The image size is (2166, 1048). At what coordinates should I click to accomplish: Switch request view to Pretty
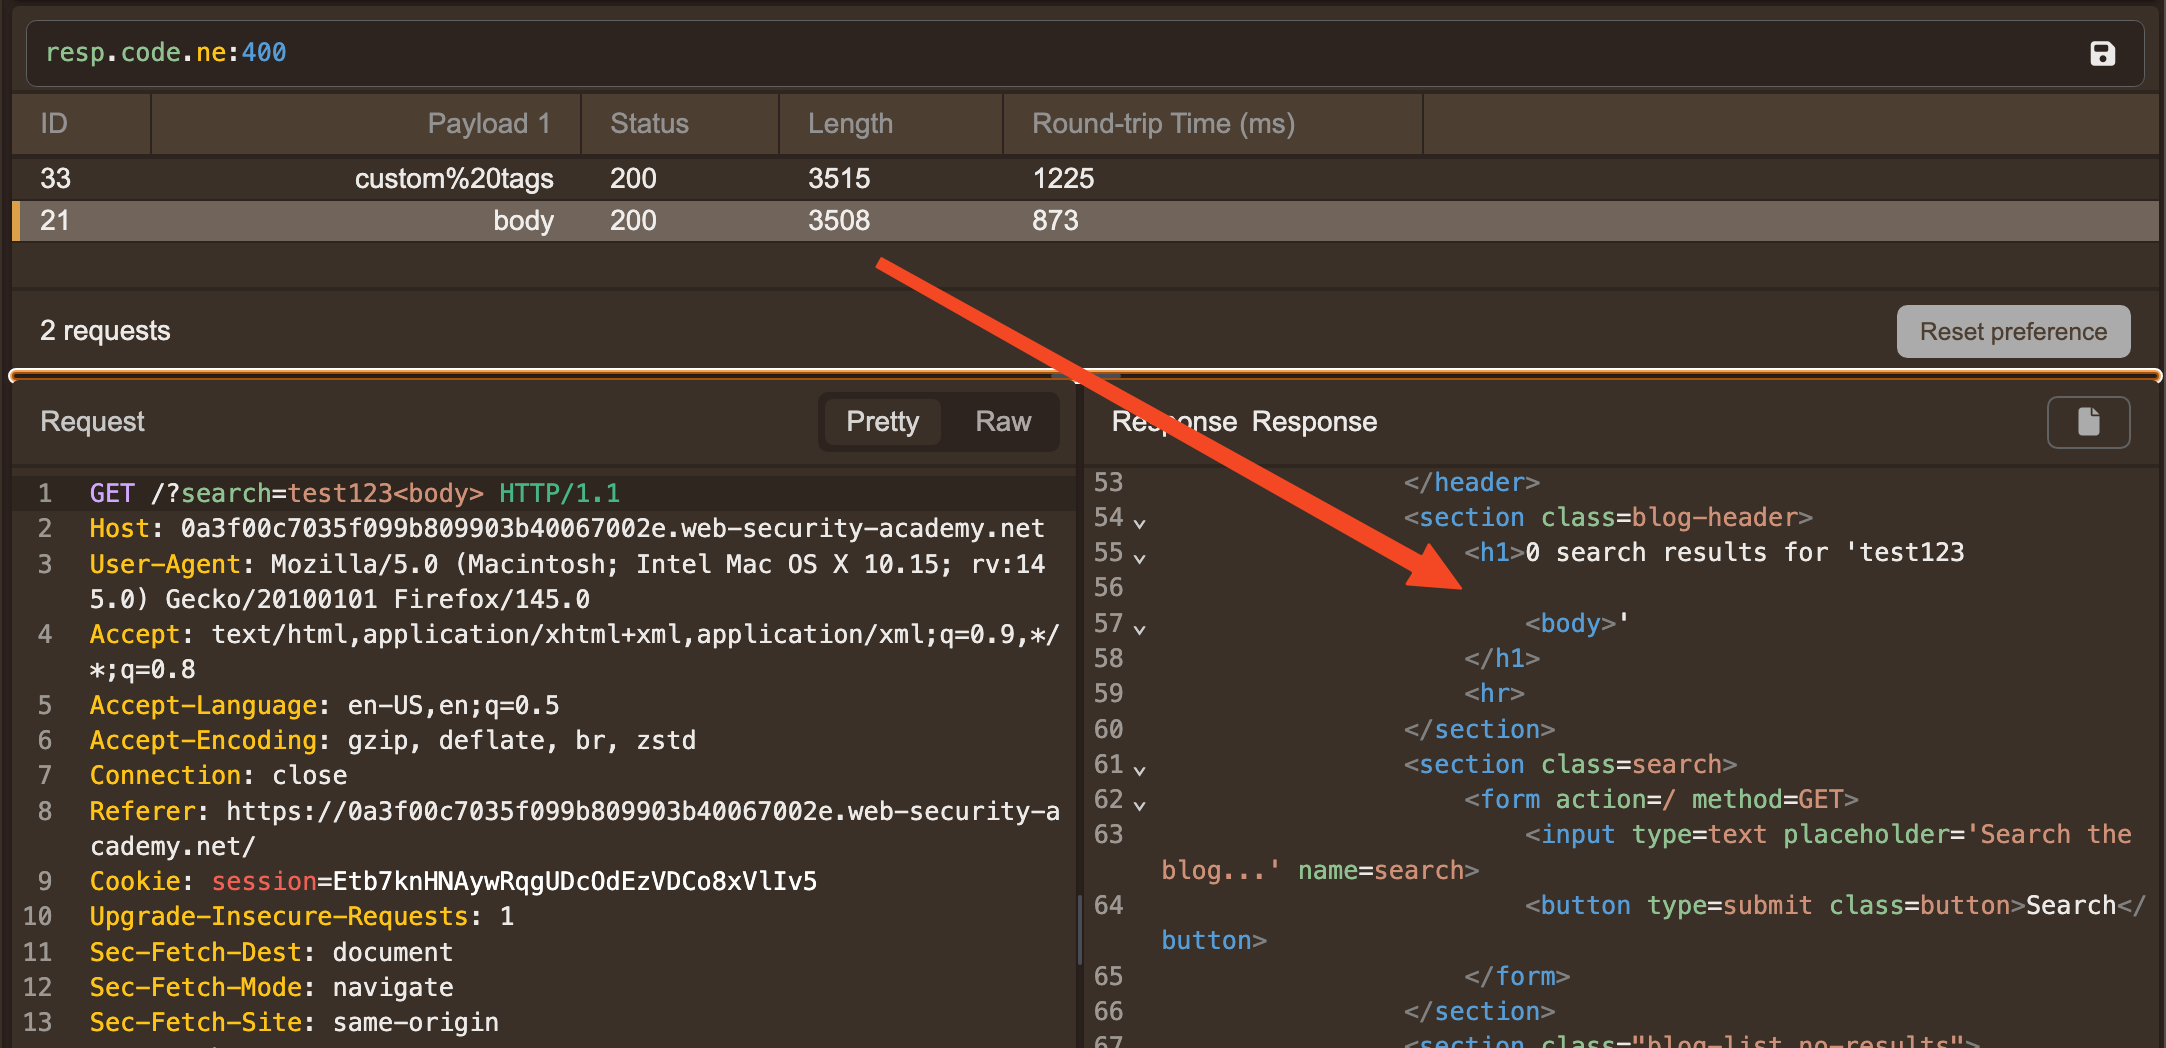coord(882,422)
